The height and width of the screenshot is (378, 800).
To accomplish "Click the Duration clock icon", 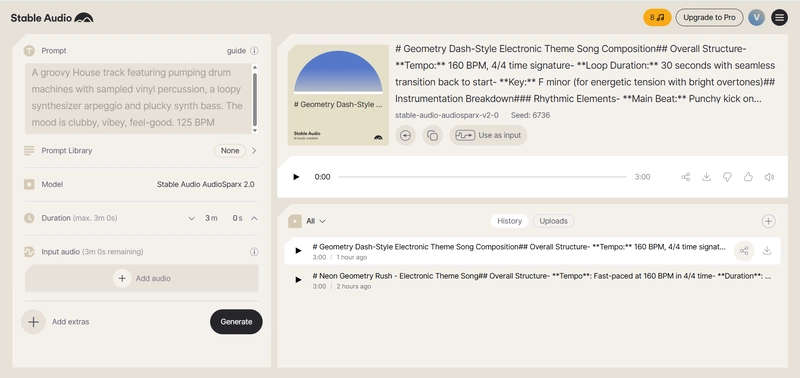I will [29, 218].
